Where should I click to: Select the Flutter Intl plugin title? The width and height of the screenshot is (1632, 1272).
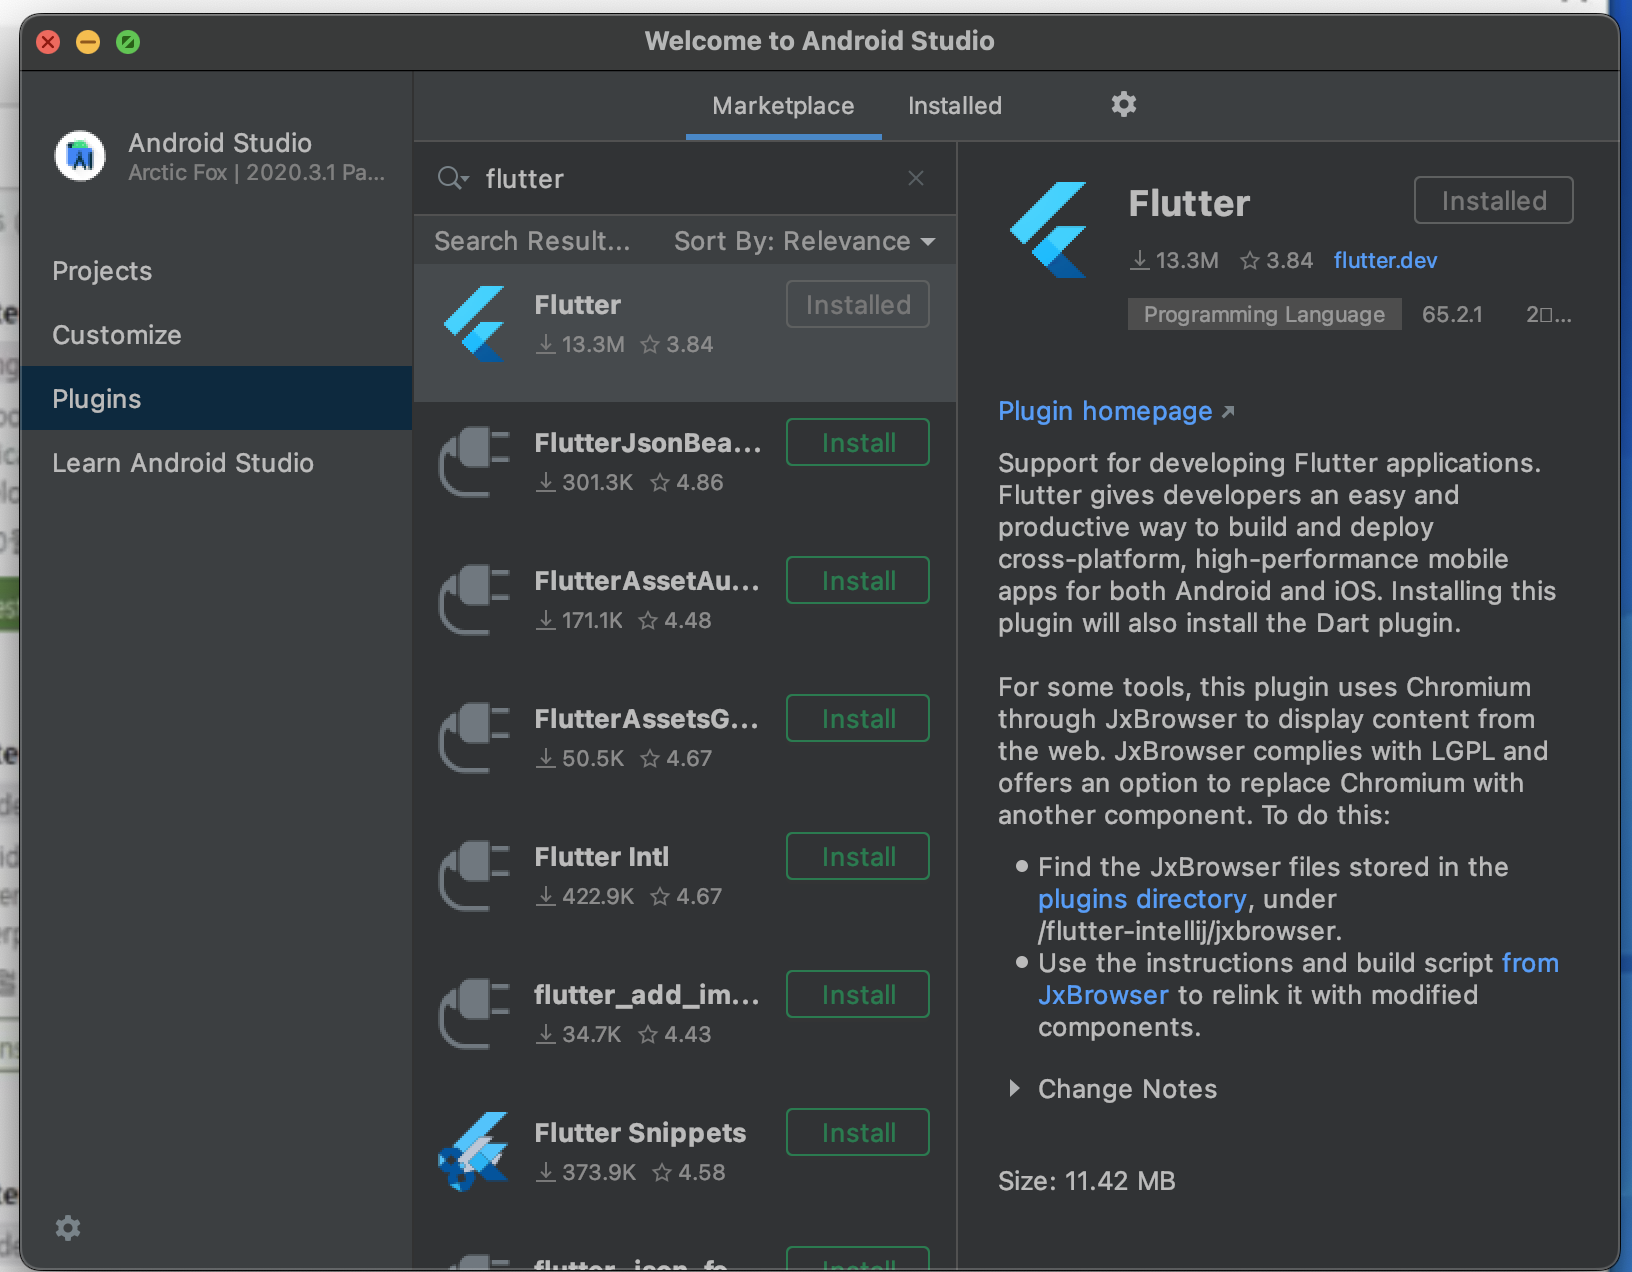click(x=602, y=857)
